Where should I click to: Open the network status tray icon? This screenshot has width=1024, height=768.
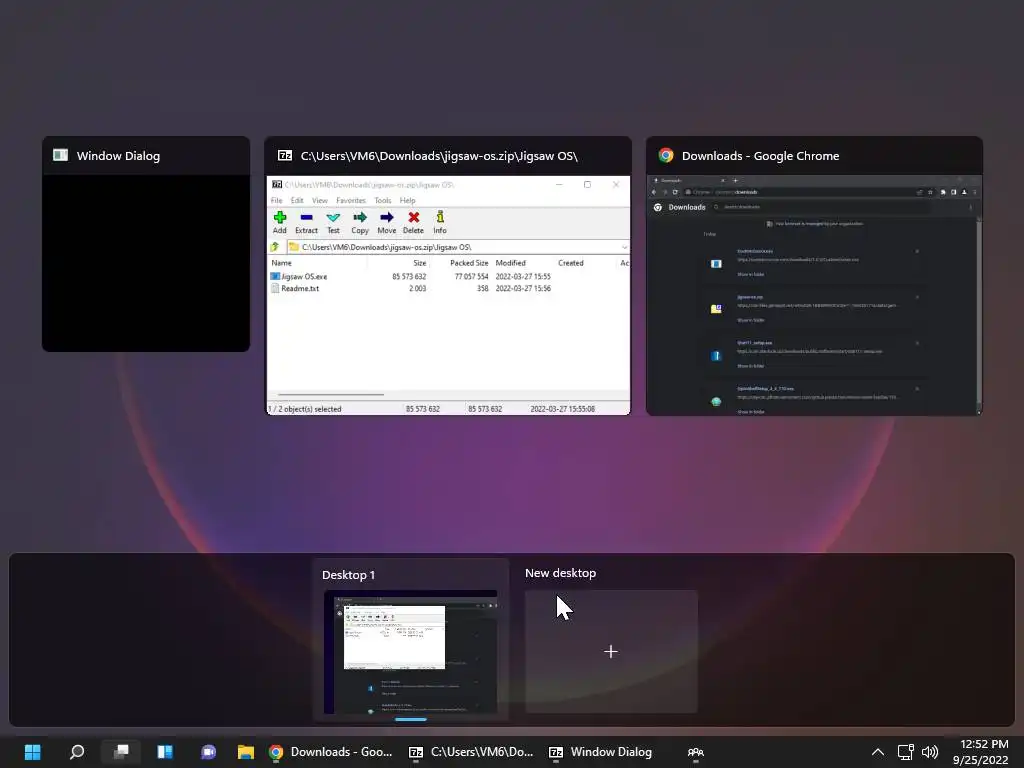(x=905, y=752)
